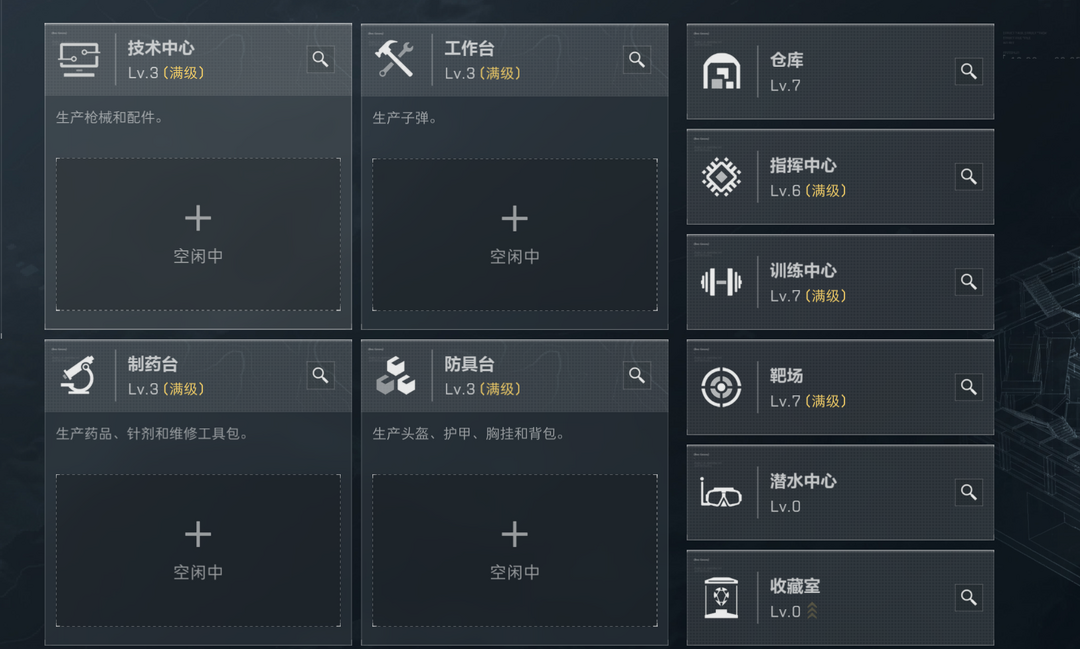Click the magnifier icon on 技术中心 panel
The height and width of the screenshot is (649, 1080).
[x=320, y=59]
